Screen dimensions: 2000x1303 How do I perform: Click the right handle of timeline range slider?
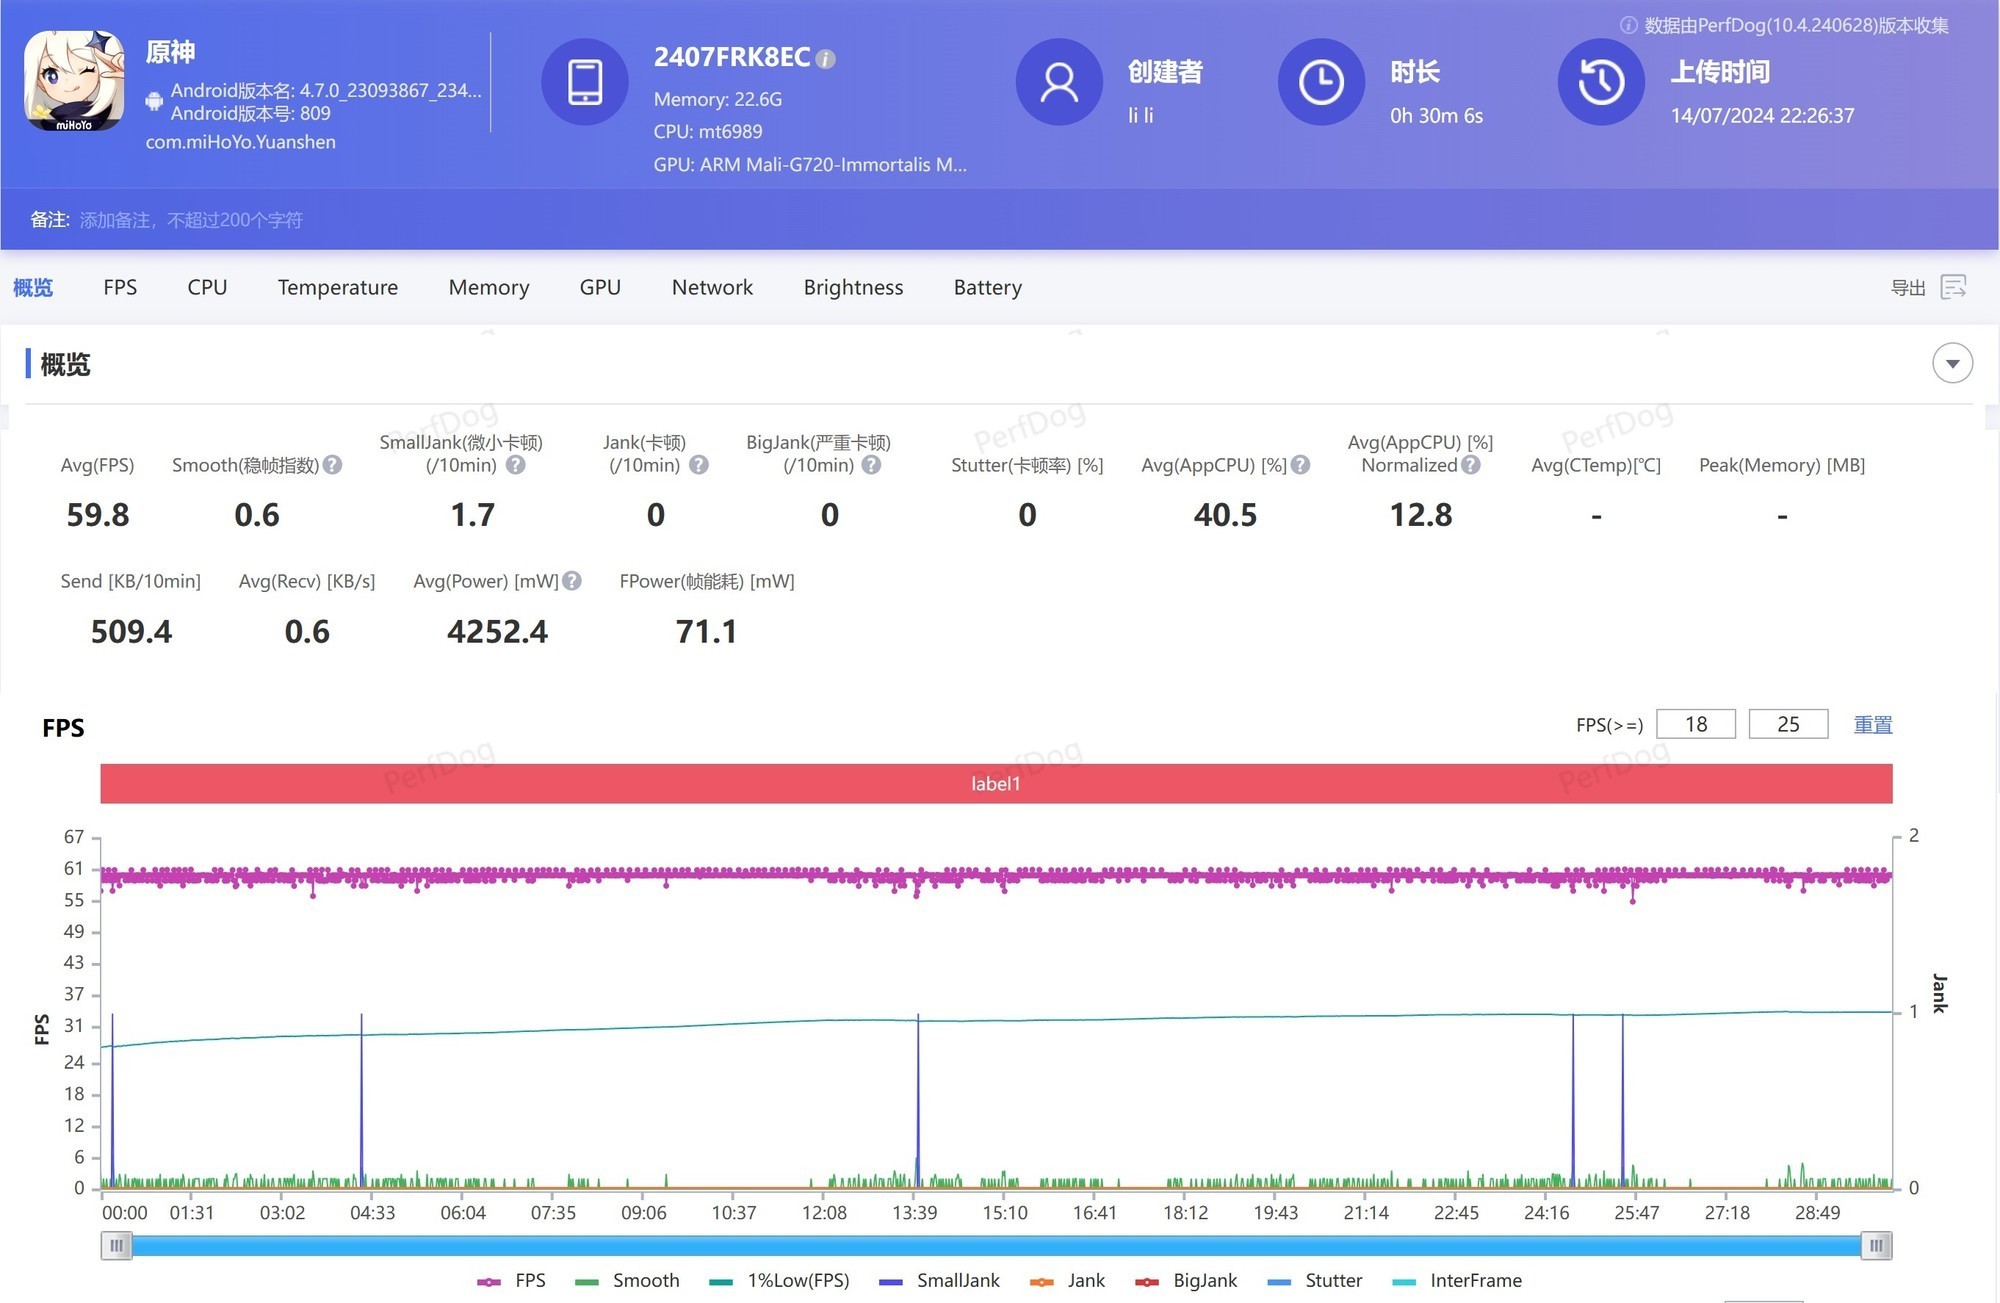[1876, 1245]
